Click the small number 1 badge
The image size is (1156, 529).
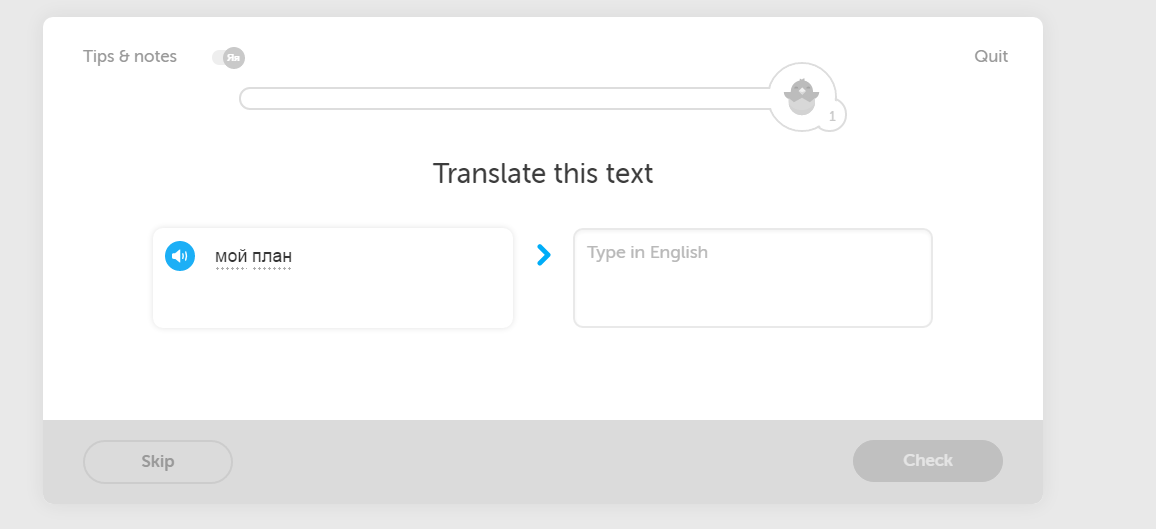click(832, 117)
